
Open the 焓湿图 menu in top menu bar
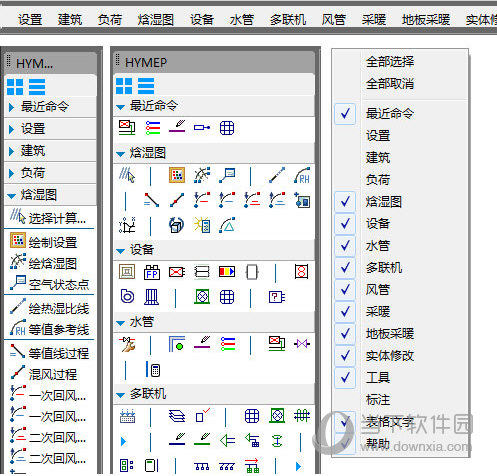pos(156,20)
